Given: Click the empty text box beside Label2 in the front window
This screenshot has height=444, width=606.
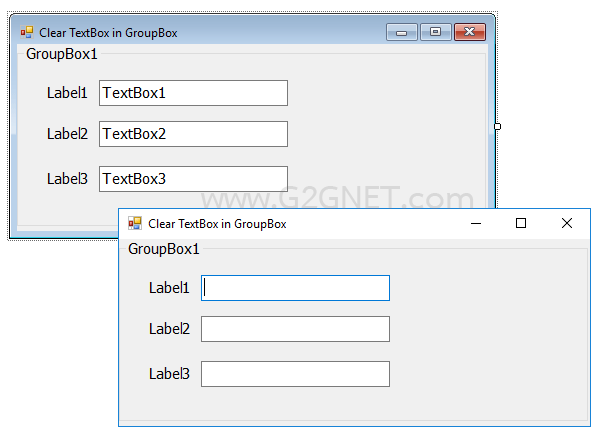Looking at the screenshot, I should click(x=295, y=329).
